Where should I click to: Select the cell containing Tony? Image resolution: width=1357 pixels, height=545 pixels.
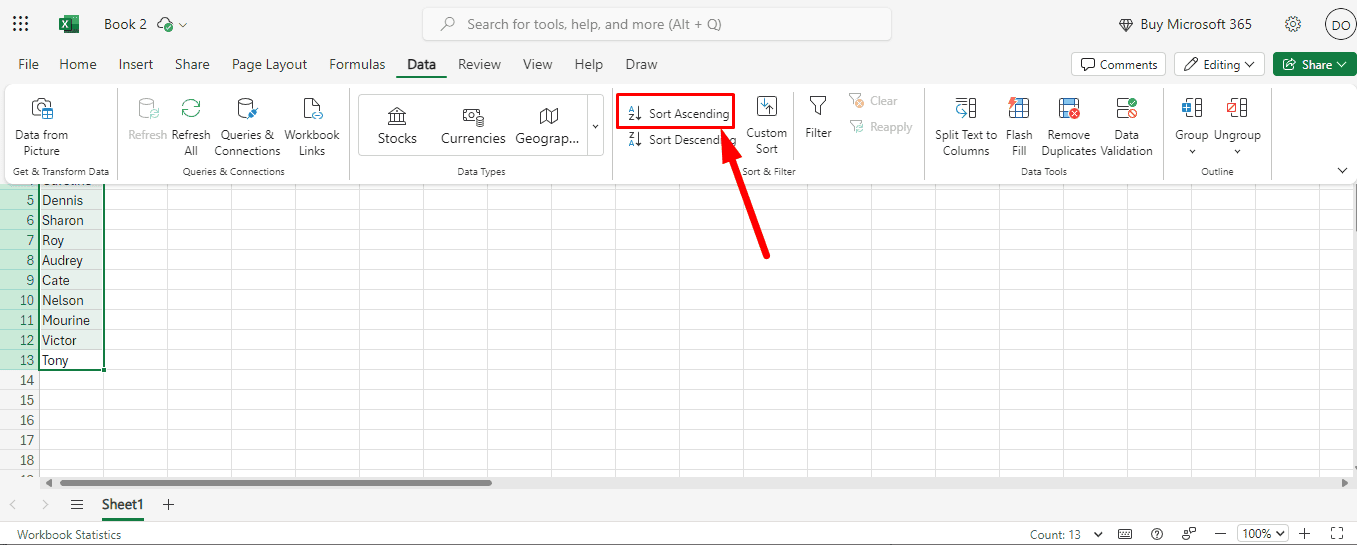(71, 360)
